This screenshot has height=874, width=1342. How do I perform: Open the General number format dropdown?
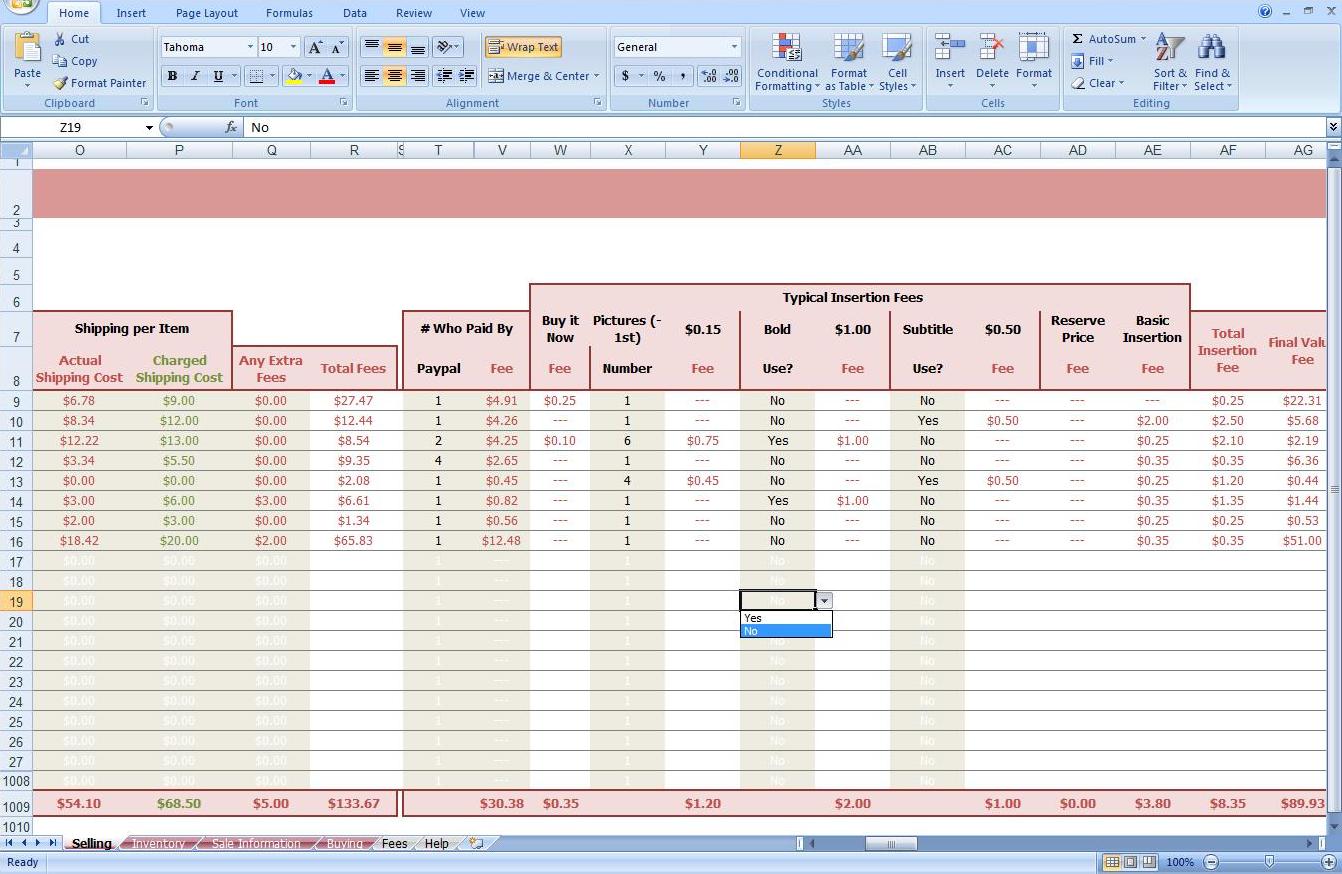point(734,46)
